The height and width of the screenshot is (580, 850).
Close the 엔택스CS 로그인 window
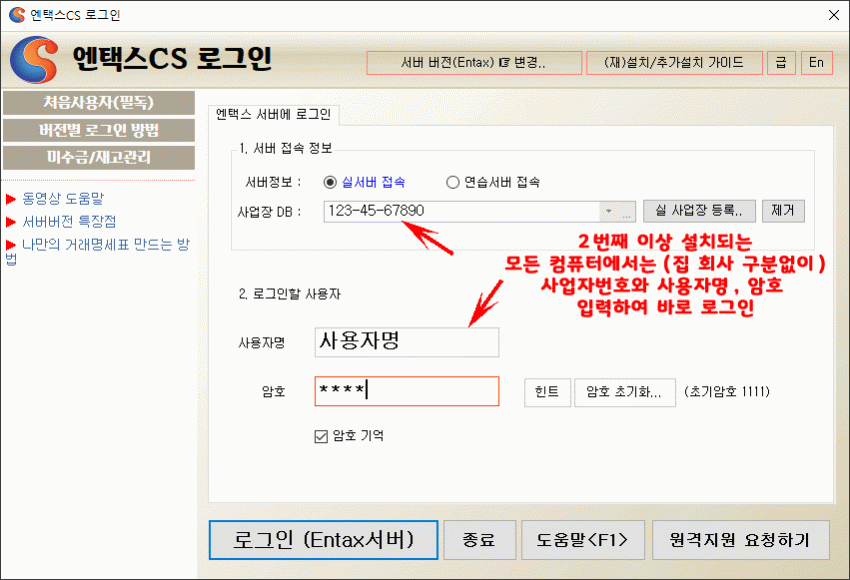tap(834, 15)
